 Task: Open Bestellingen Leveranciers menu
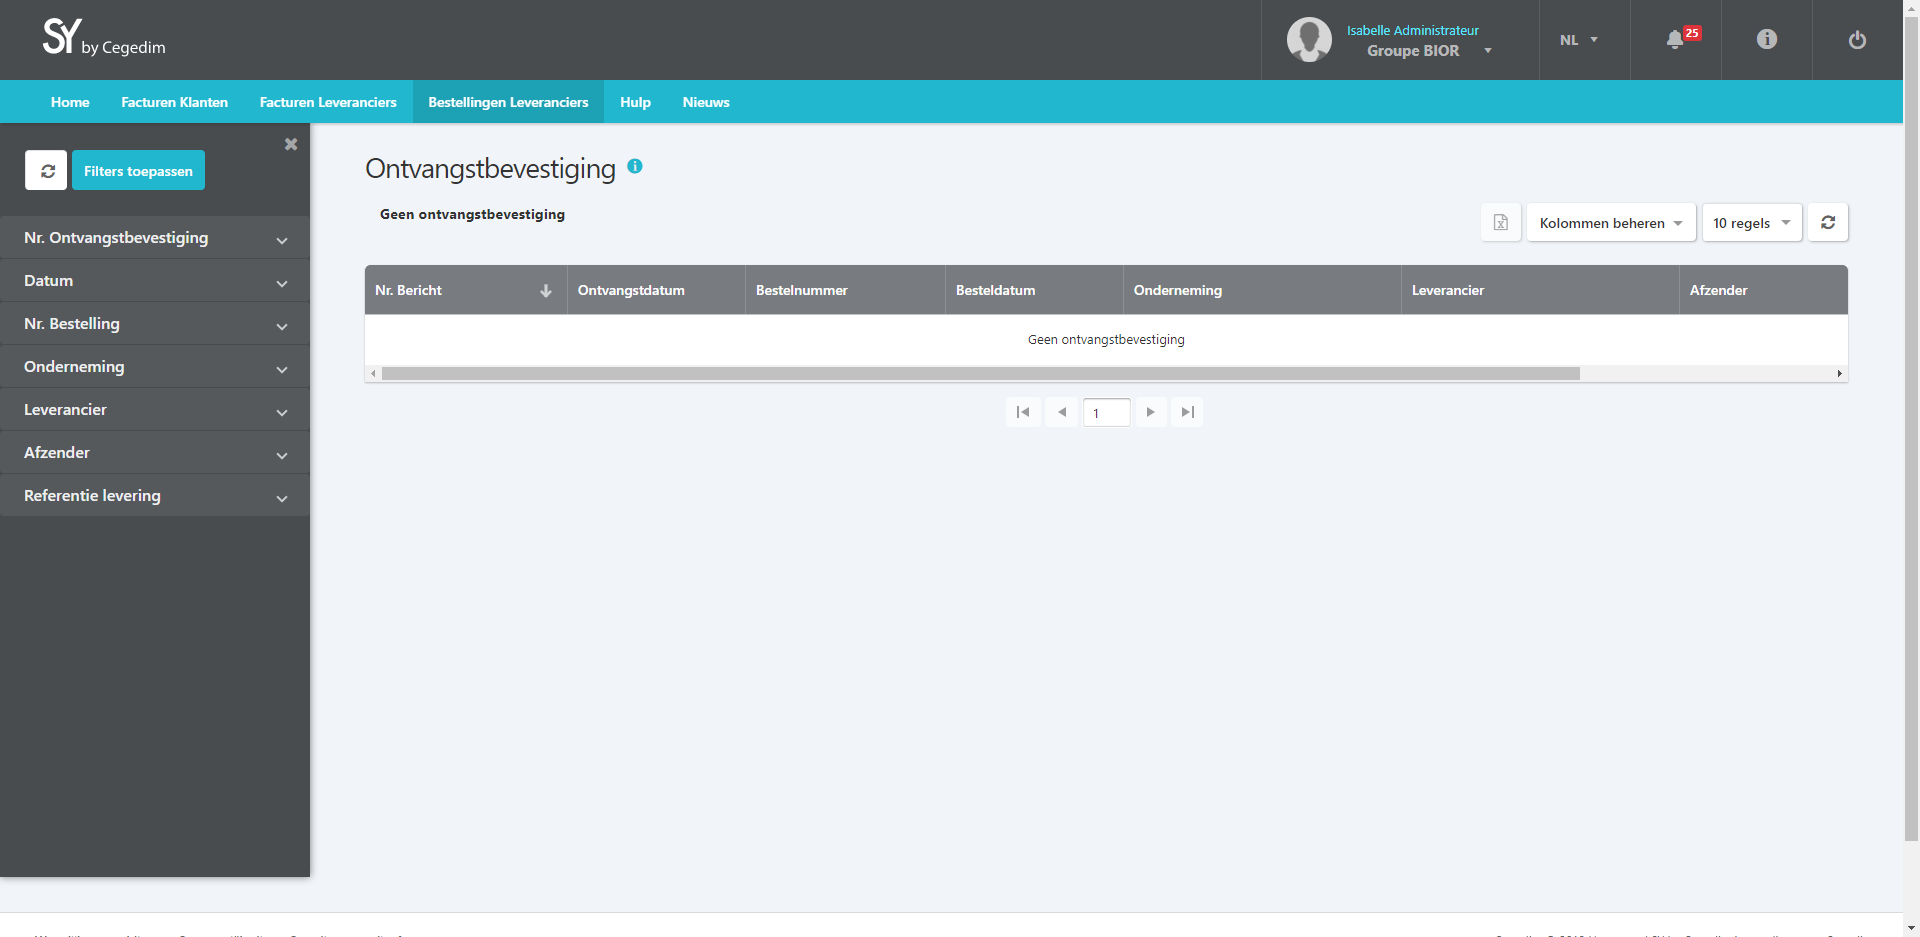point(508,102)
